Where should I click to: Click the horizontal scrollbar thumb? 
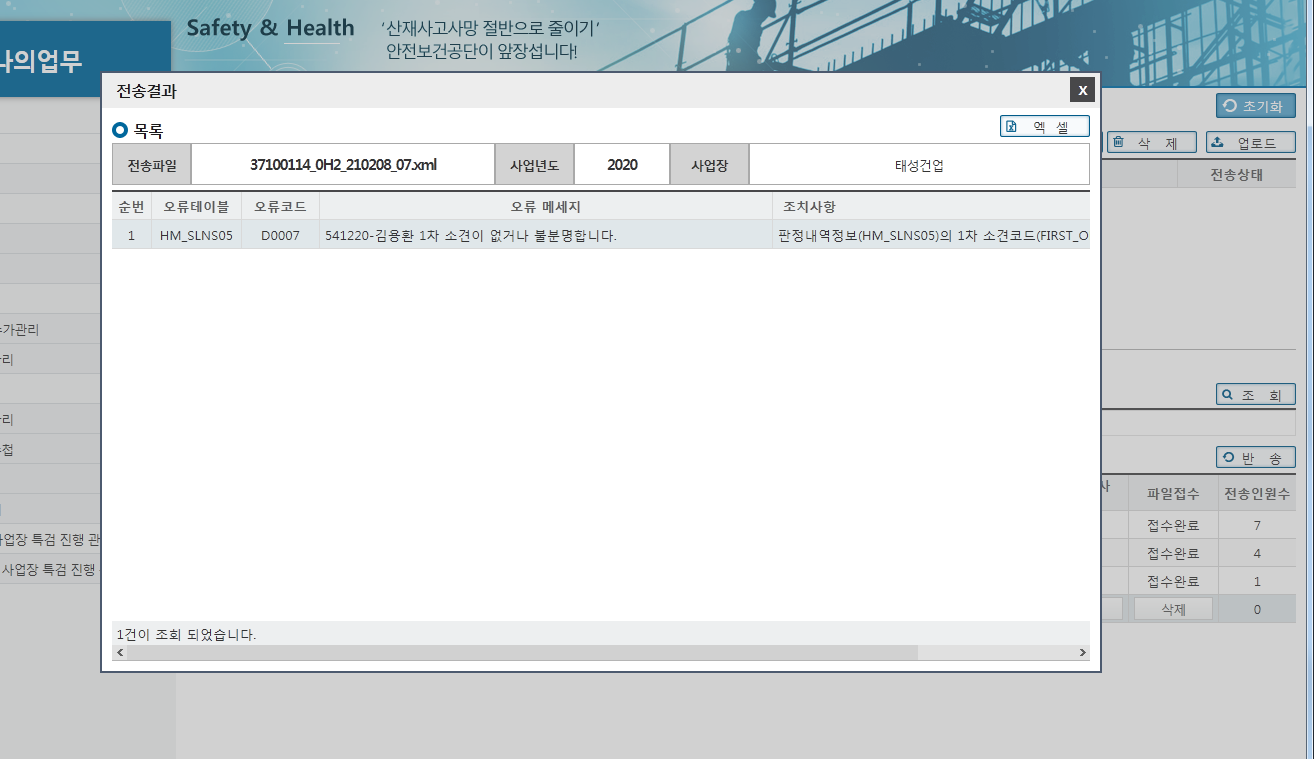tap(522, 652)
